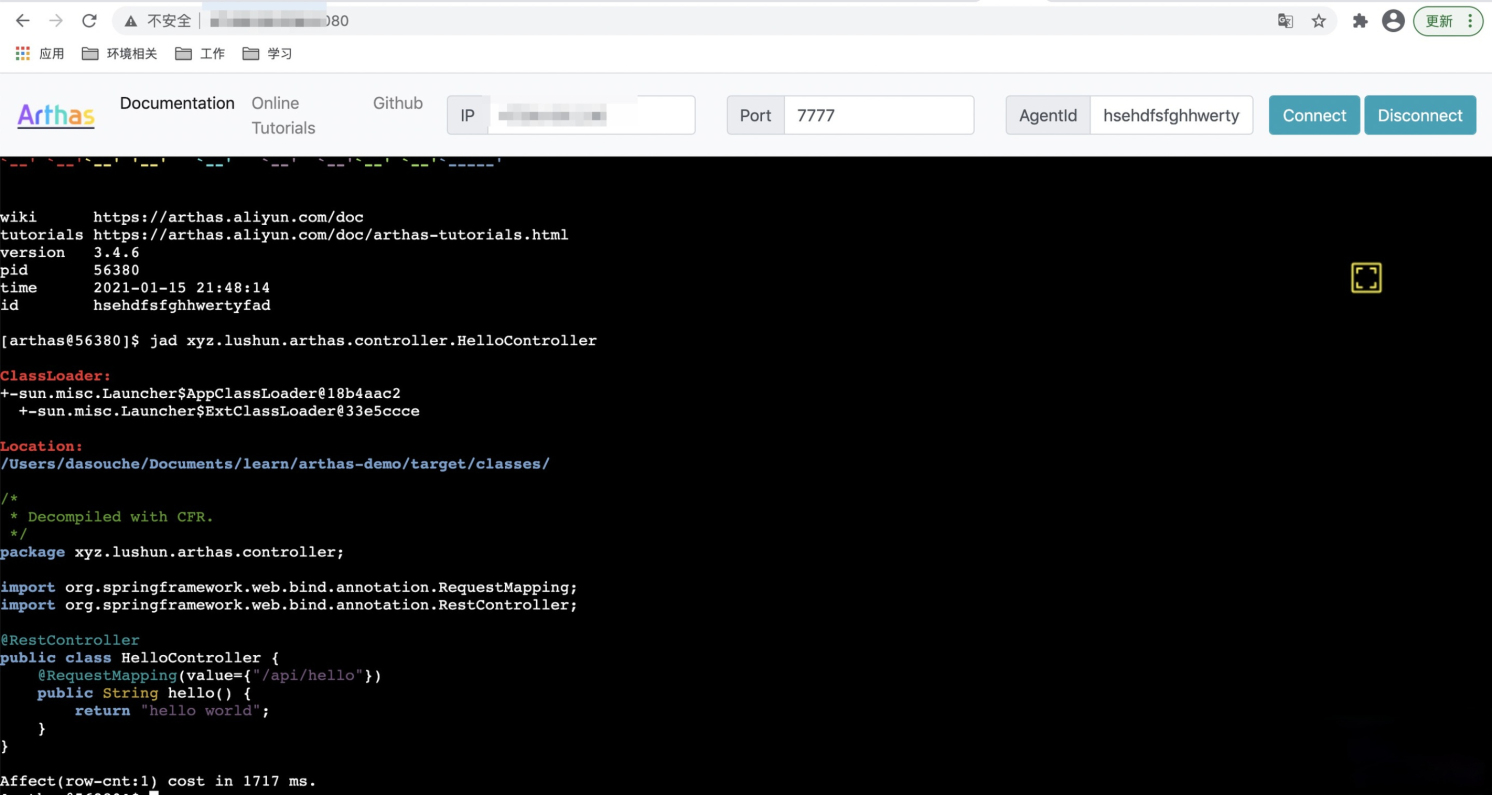Go forward with the browser forward arrow

[x=56, y=21]
